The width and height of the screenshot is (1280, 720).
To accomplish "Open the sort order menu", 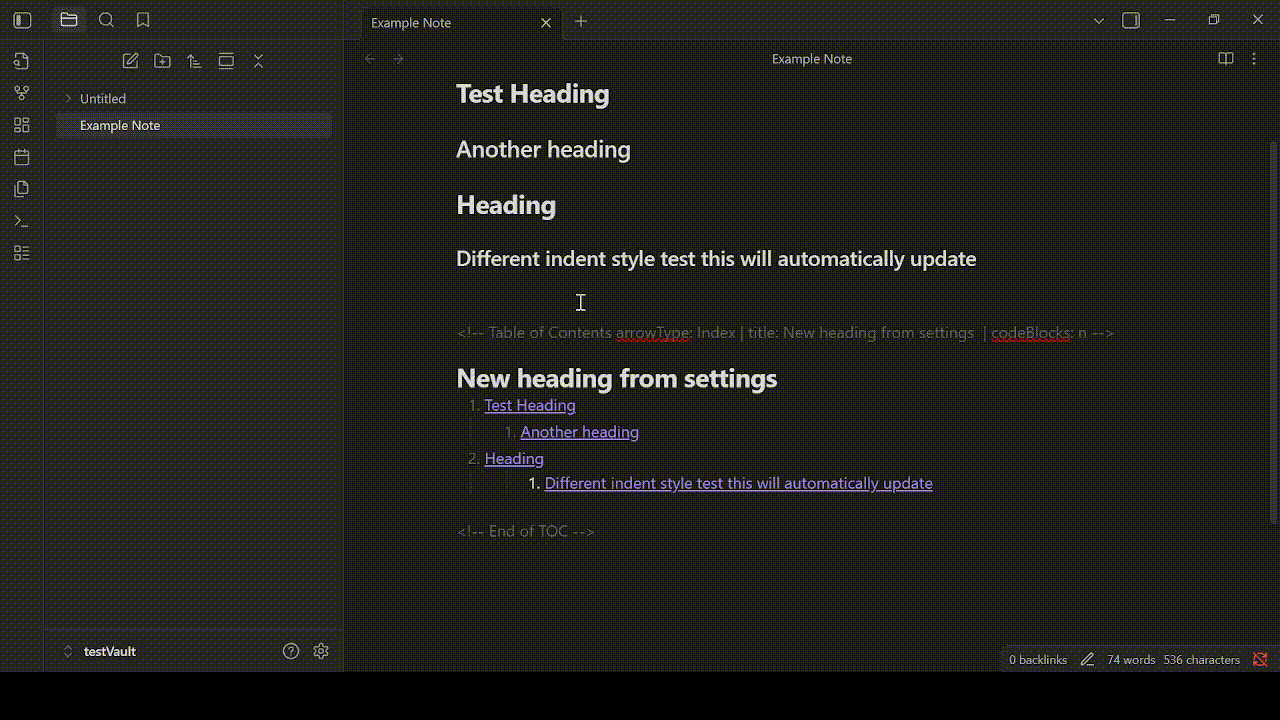I will pos(194,61).
